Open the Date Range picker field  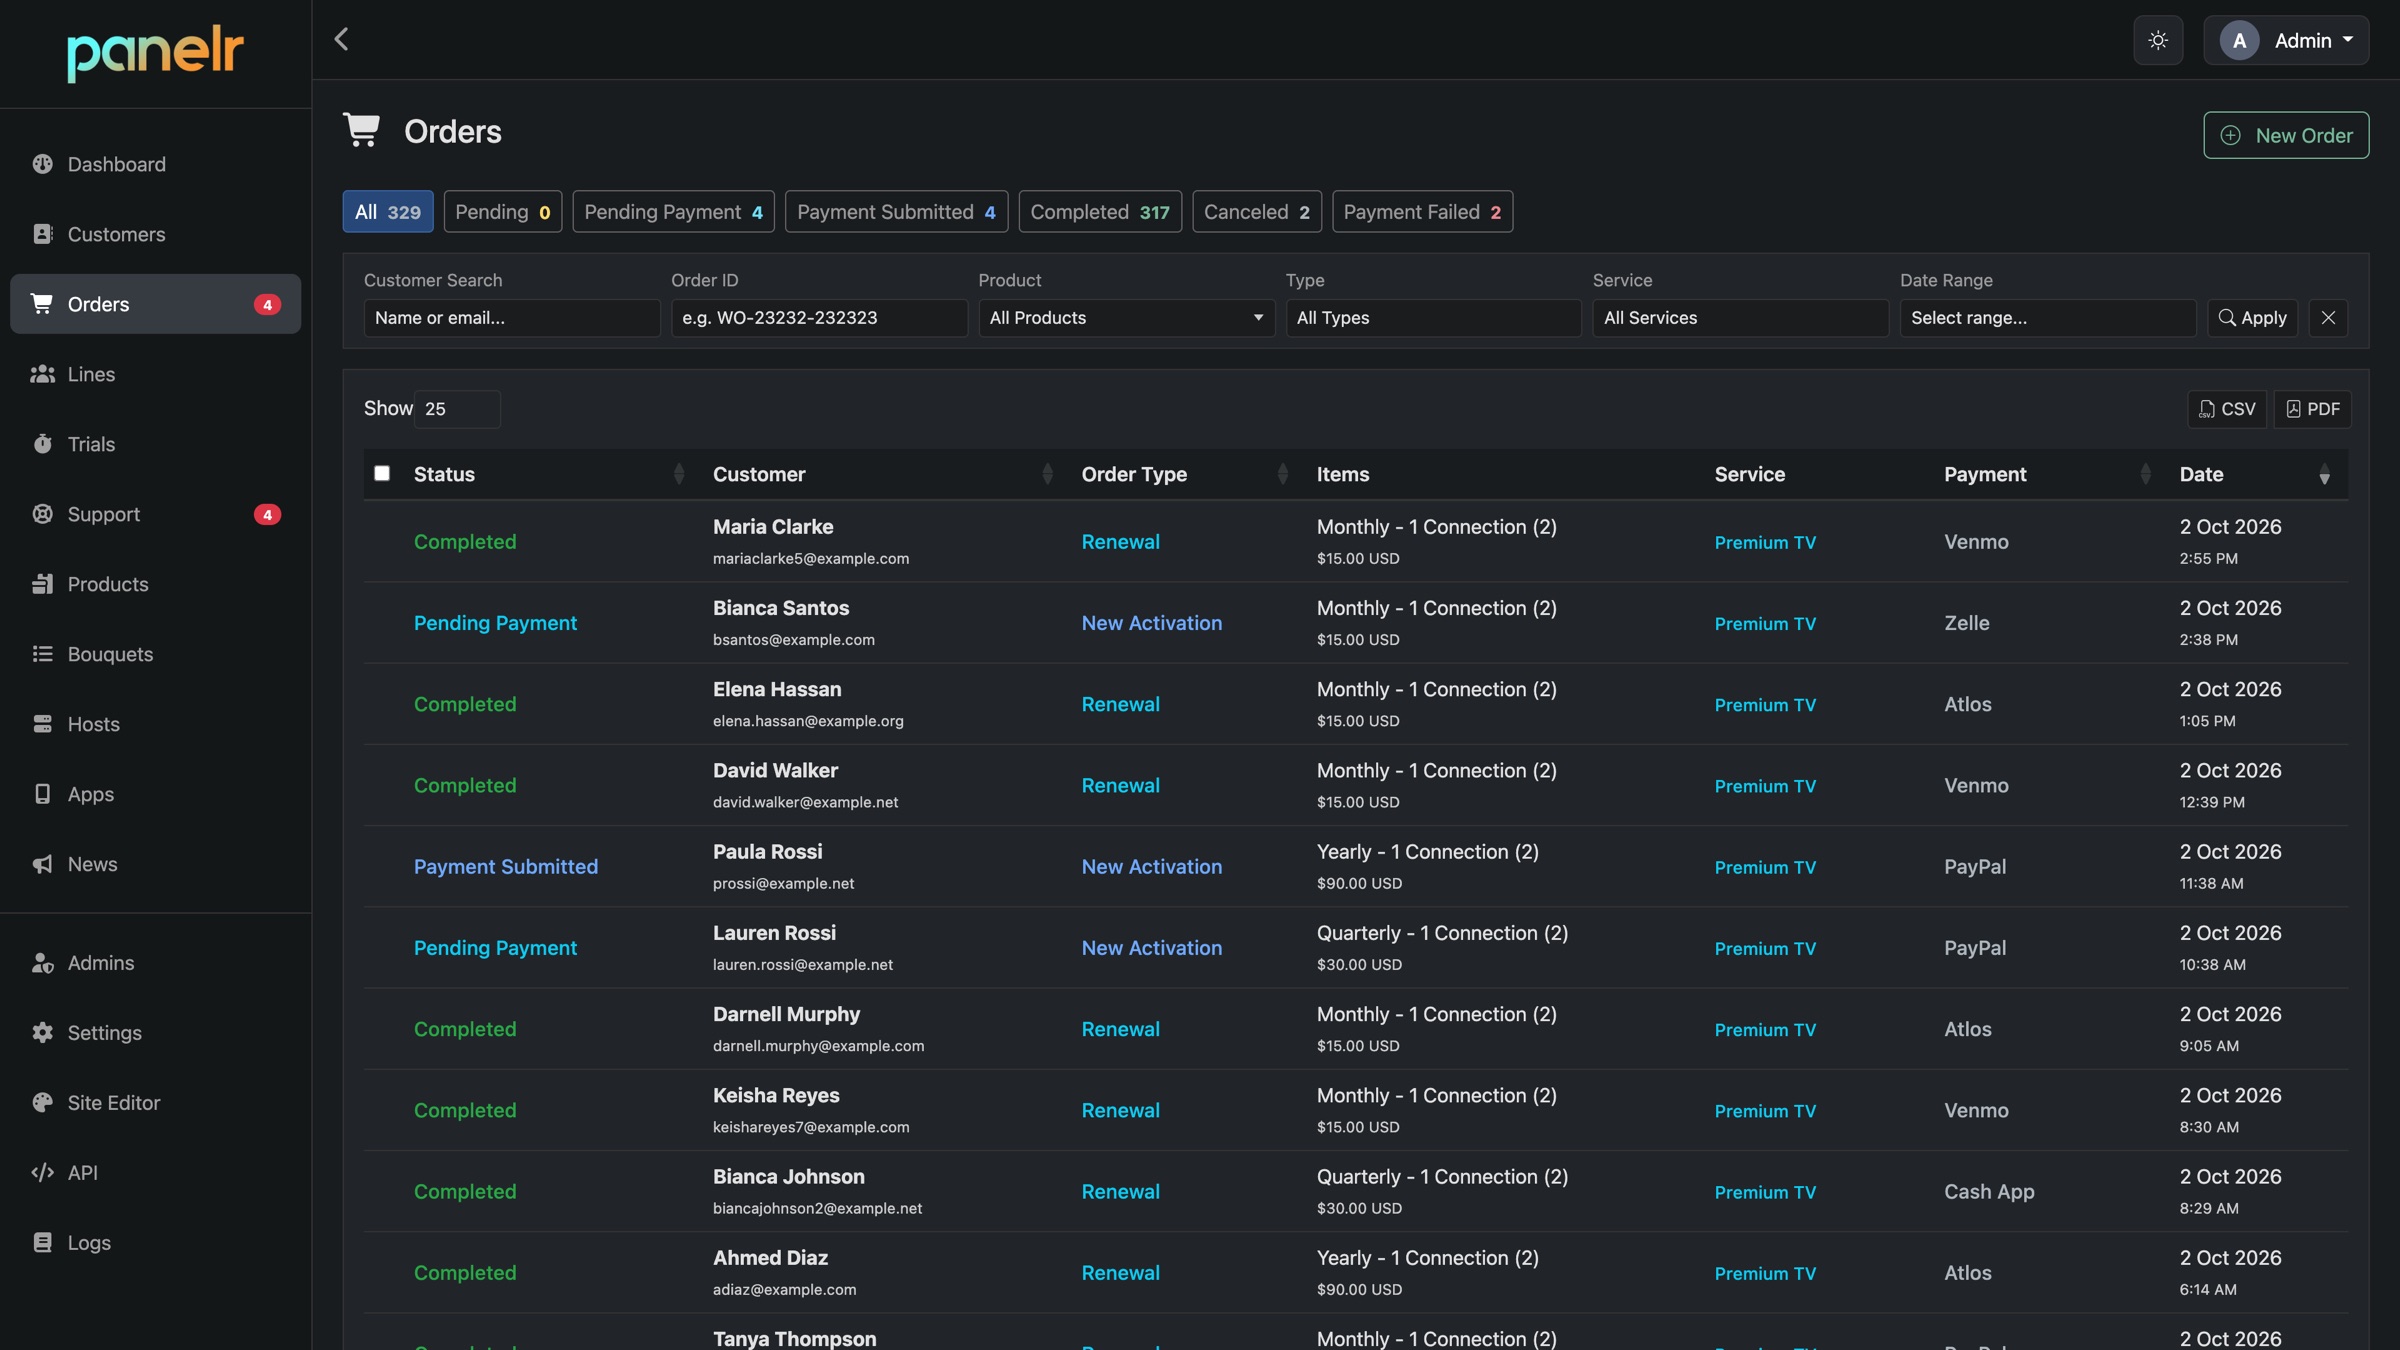point(2047,318)
